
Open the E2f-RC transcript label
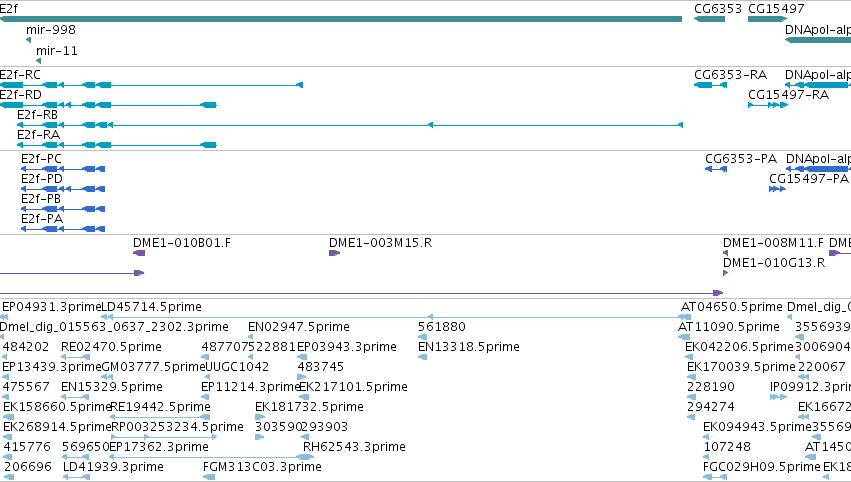tap(20, 75)
